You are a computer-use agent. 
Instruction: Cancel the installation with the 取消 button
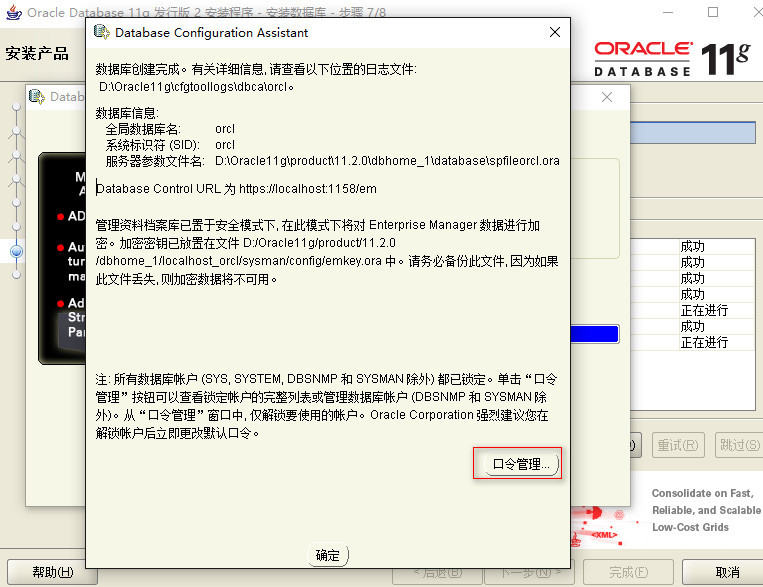point(727,572)
